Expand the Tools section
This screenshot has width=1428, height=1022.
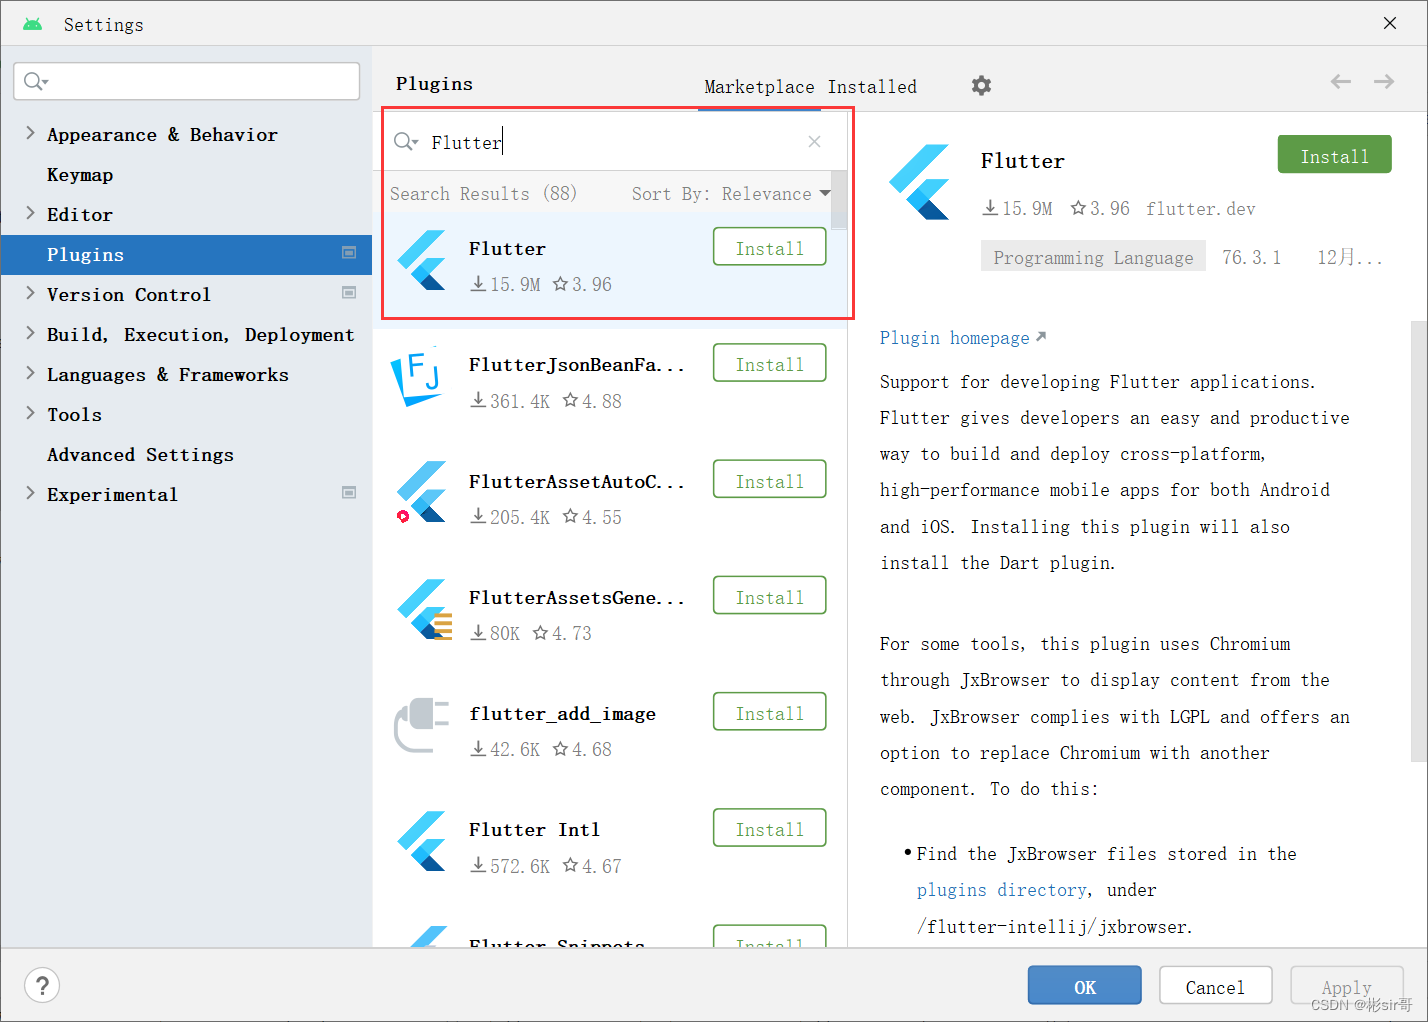[x=30, y=413]
